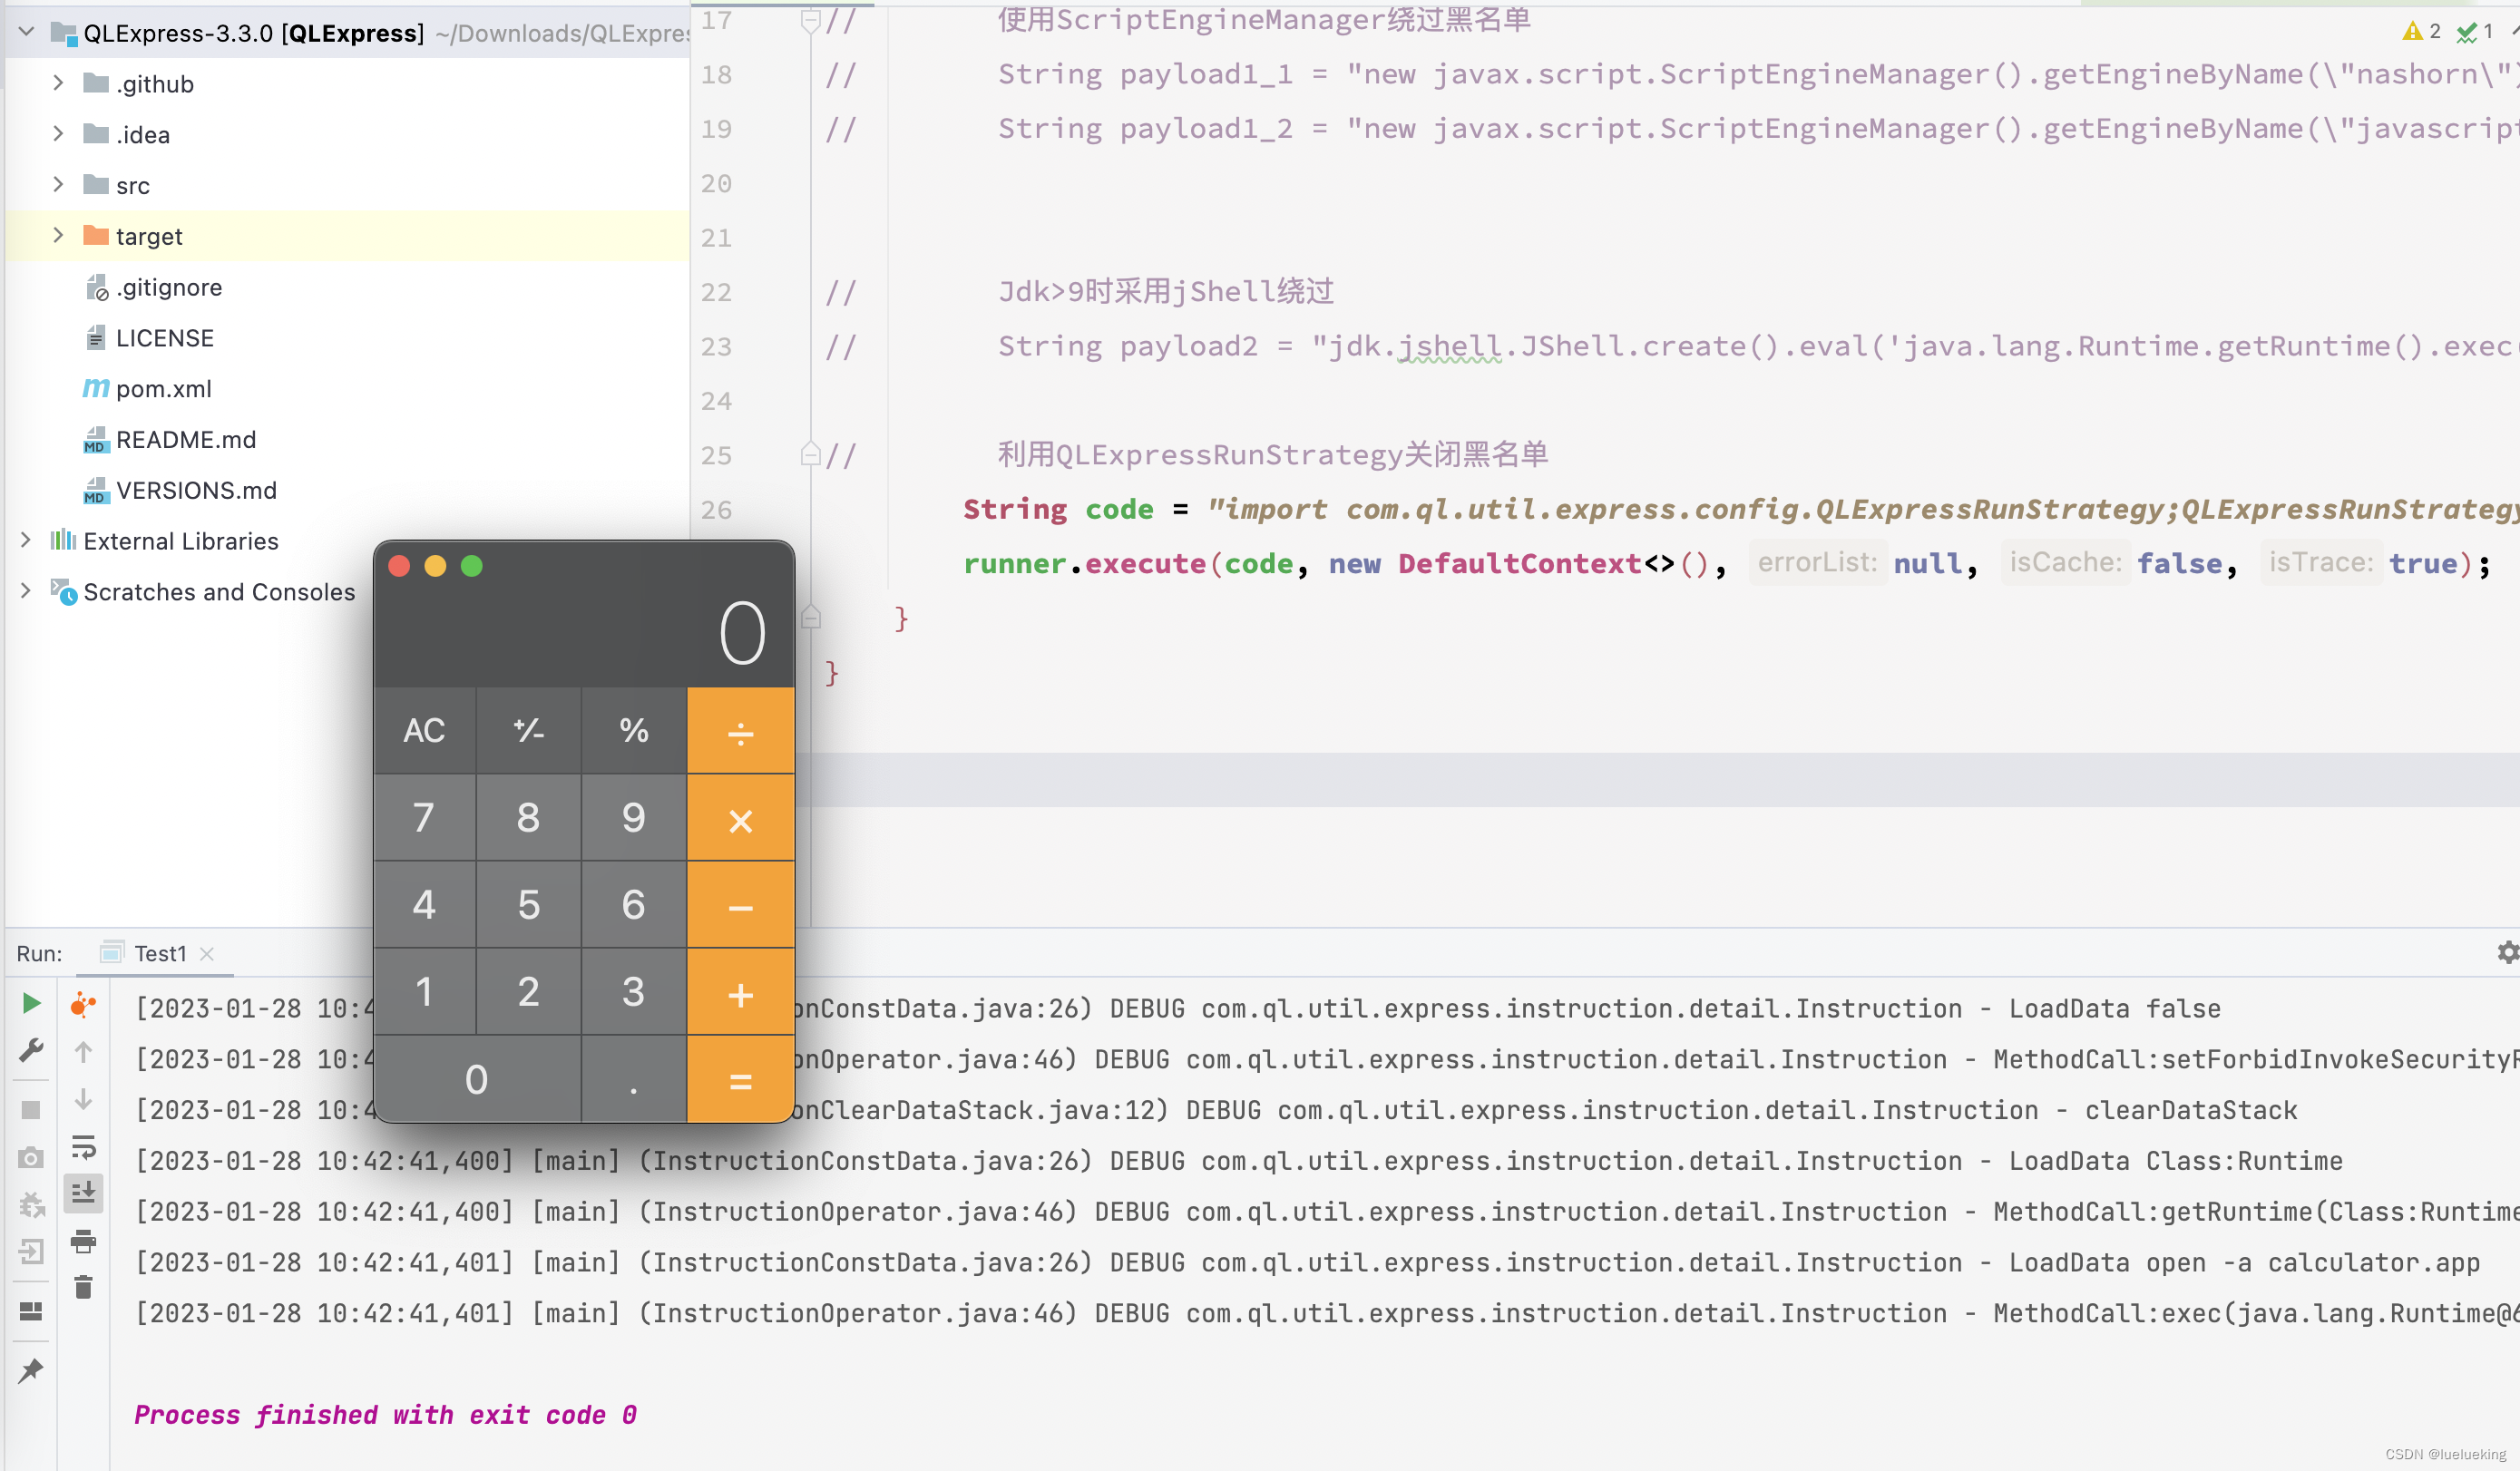
Task: Click the decimal point key on Calculator
Action: point(634,1079)
